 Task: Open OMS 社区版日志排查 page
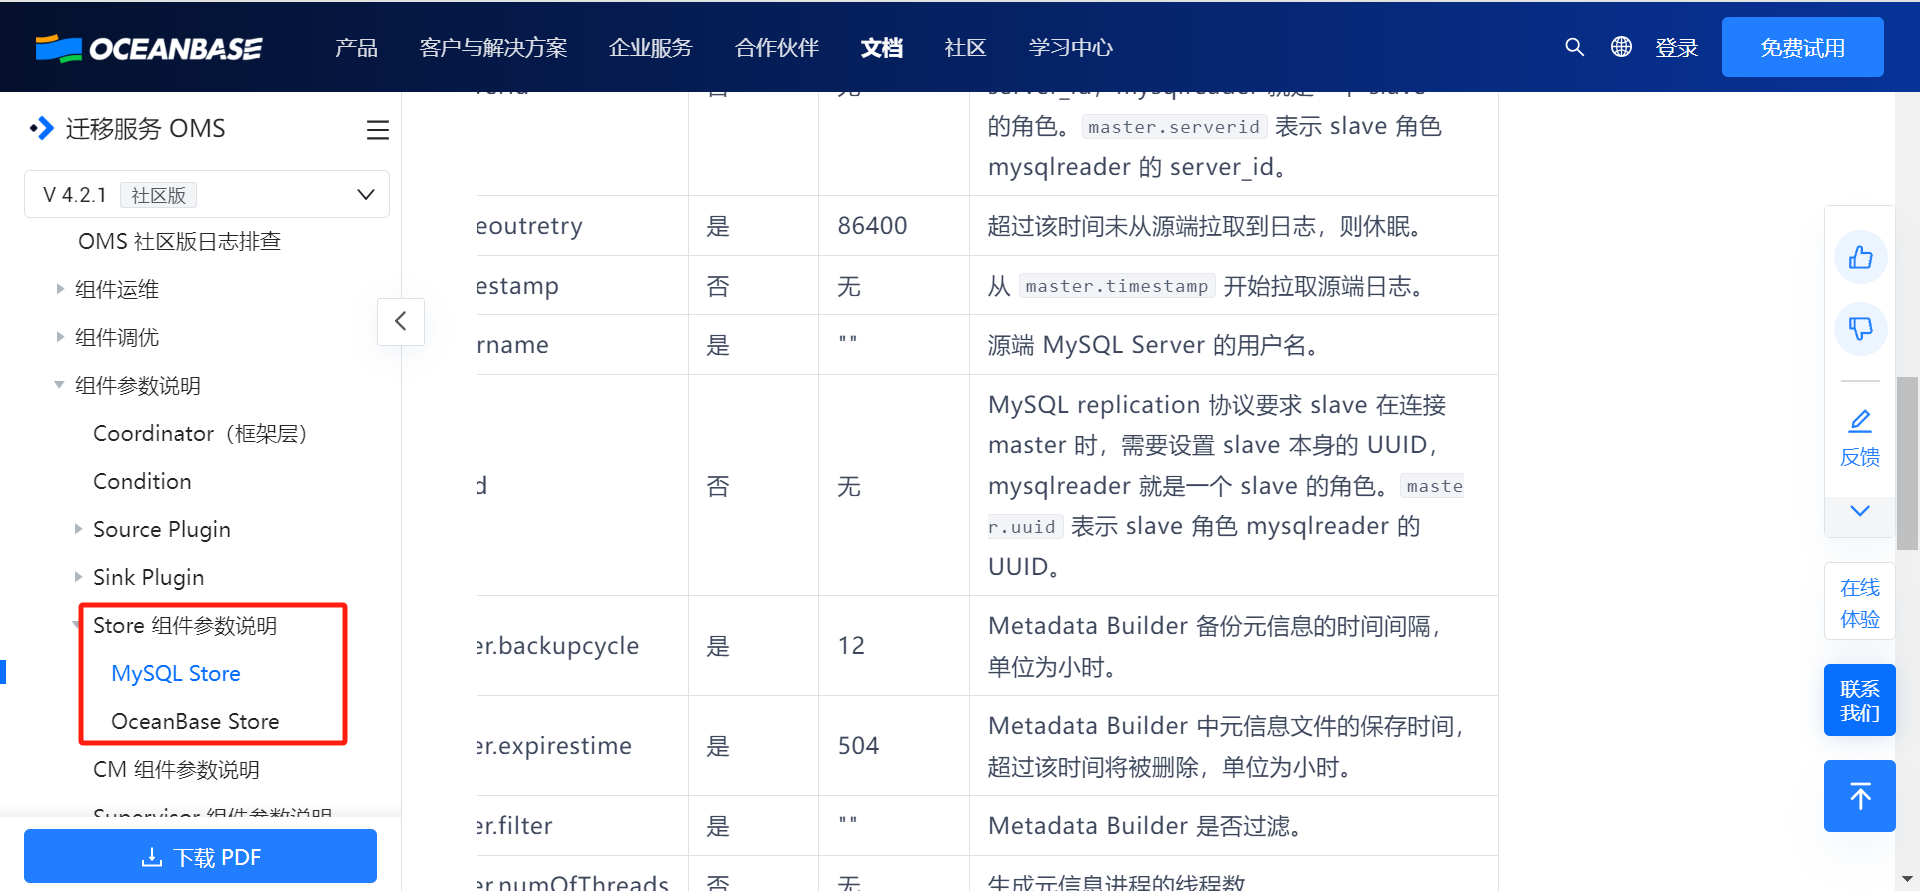pos(180,241)
